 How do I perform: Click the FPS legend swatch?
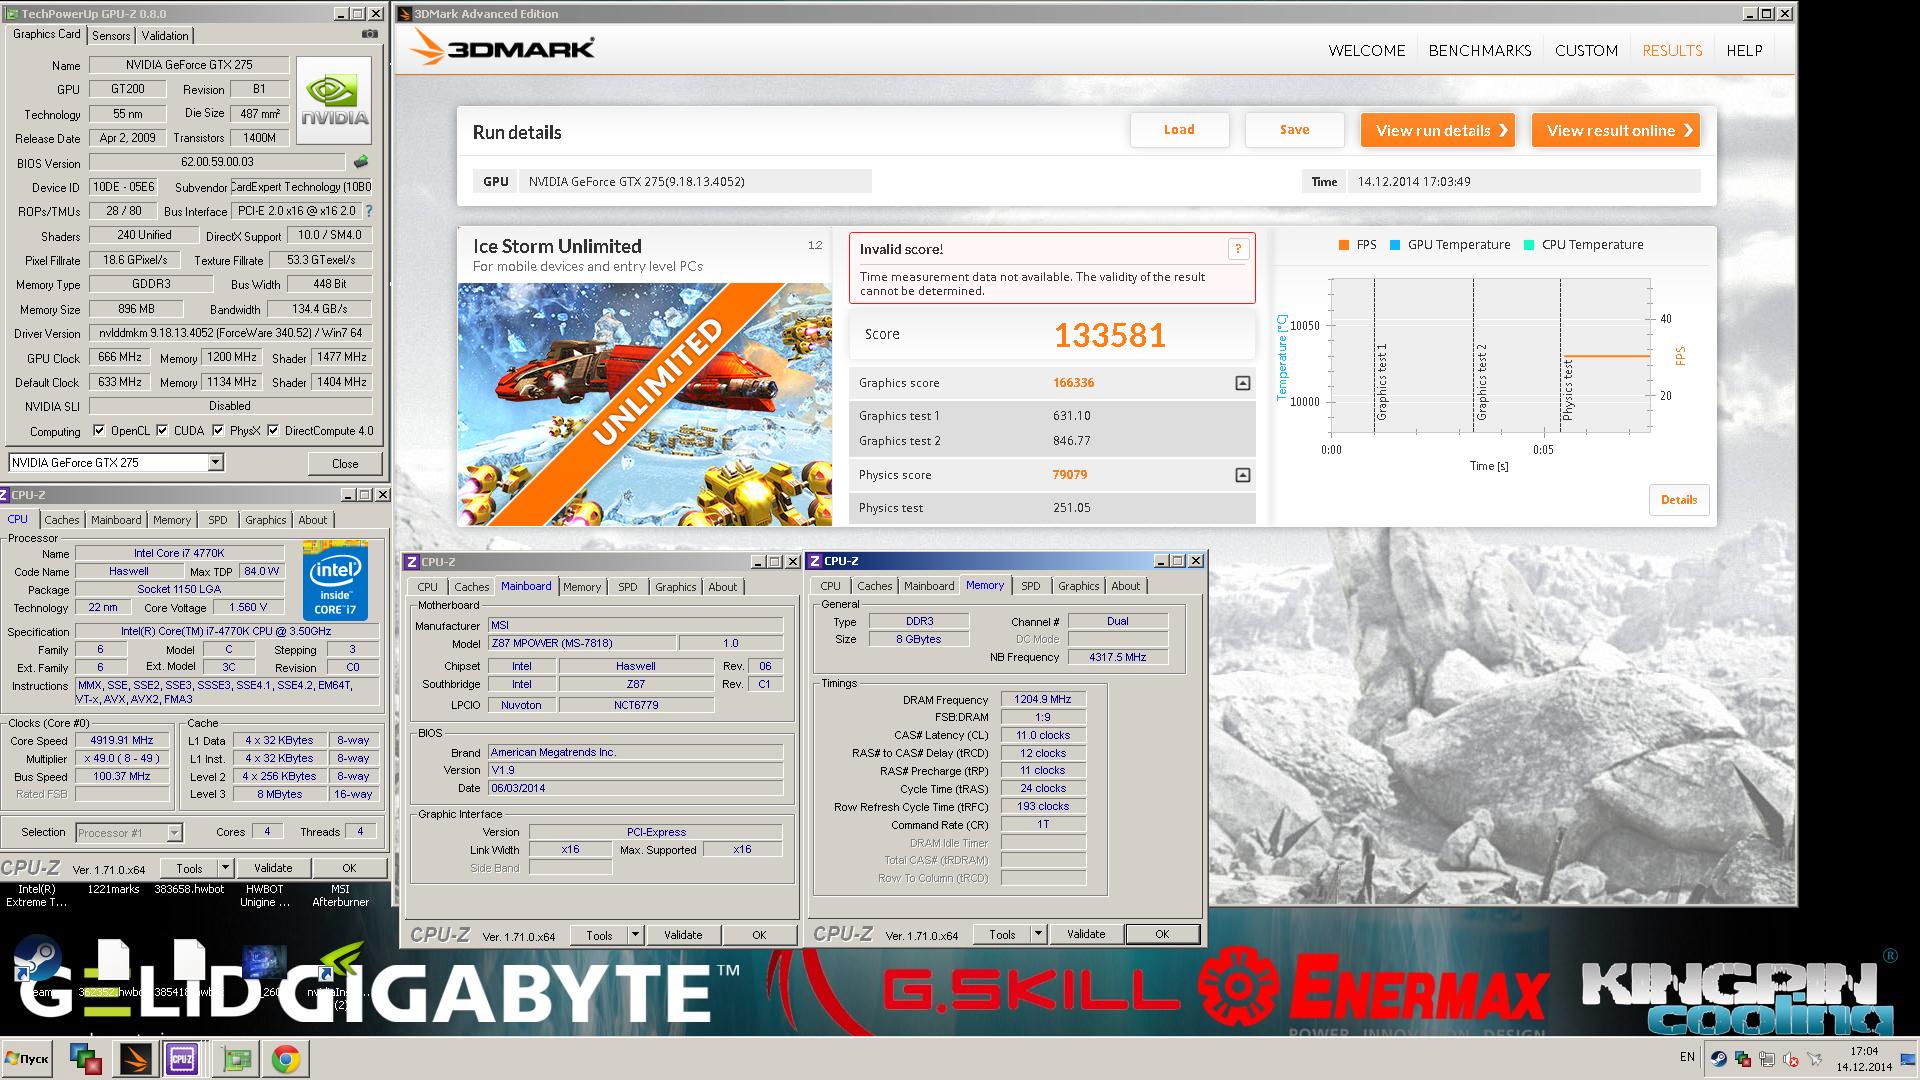pos(1343,245)
